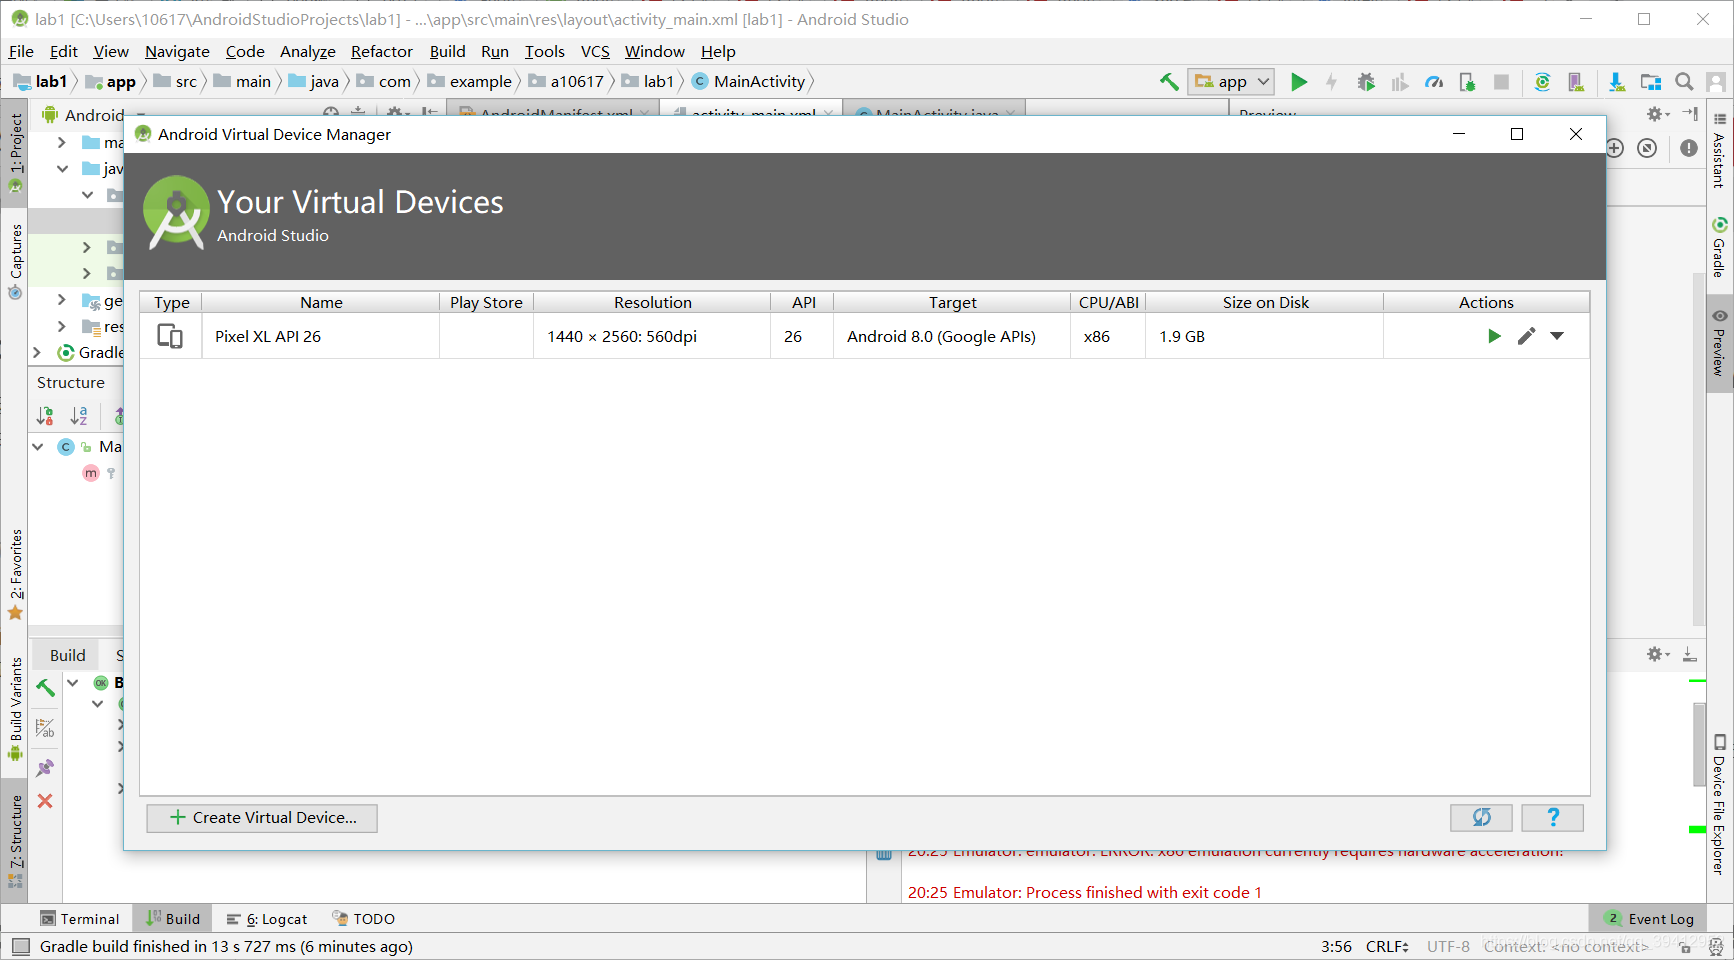
Task: Toggle view mode icon in Build panel
Action: [x=45, y=728]
